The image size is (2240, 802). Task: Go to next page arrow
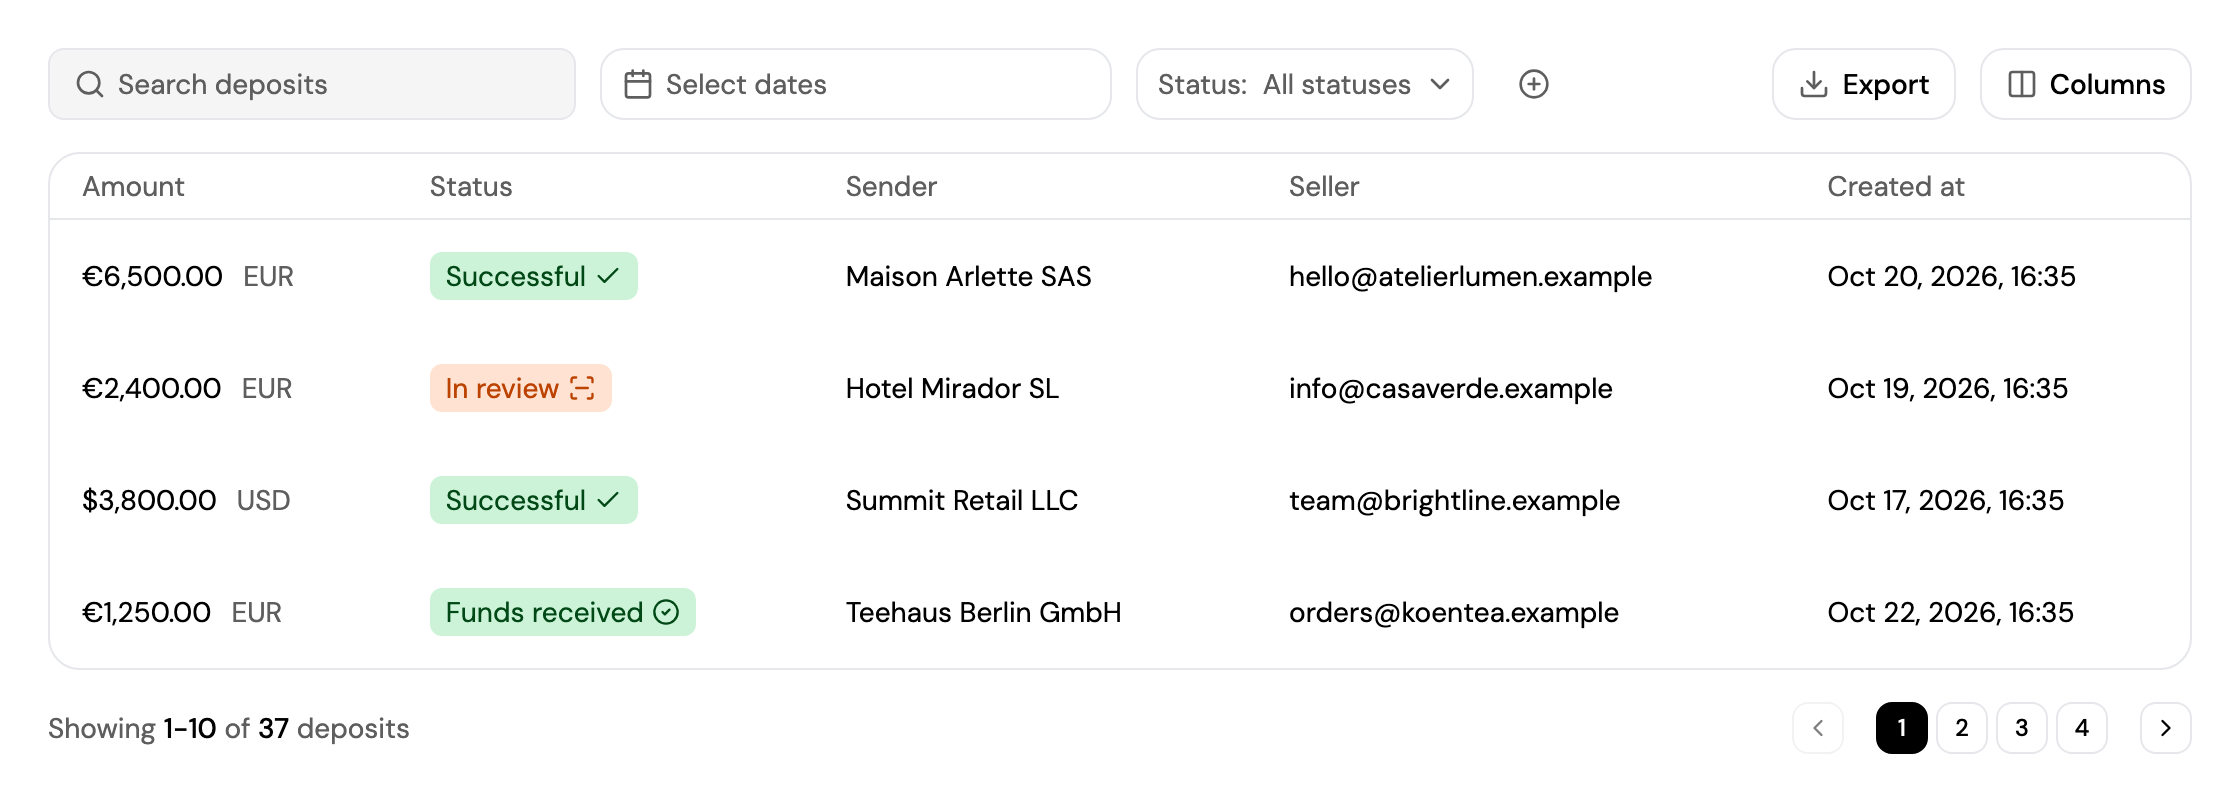coord(2165,728)
